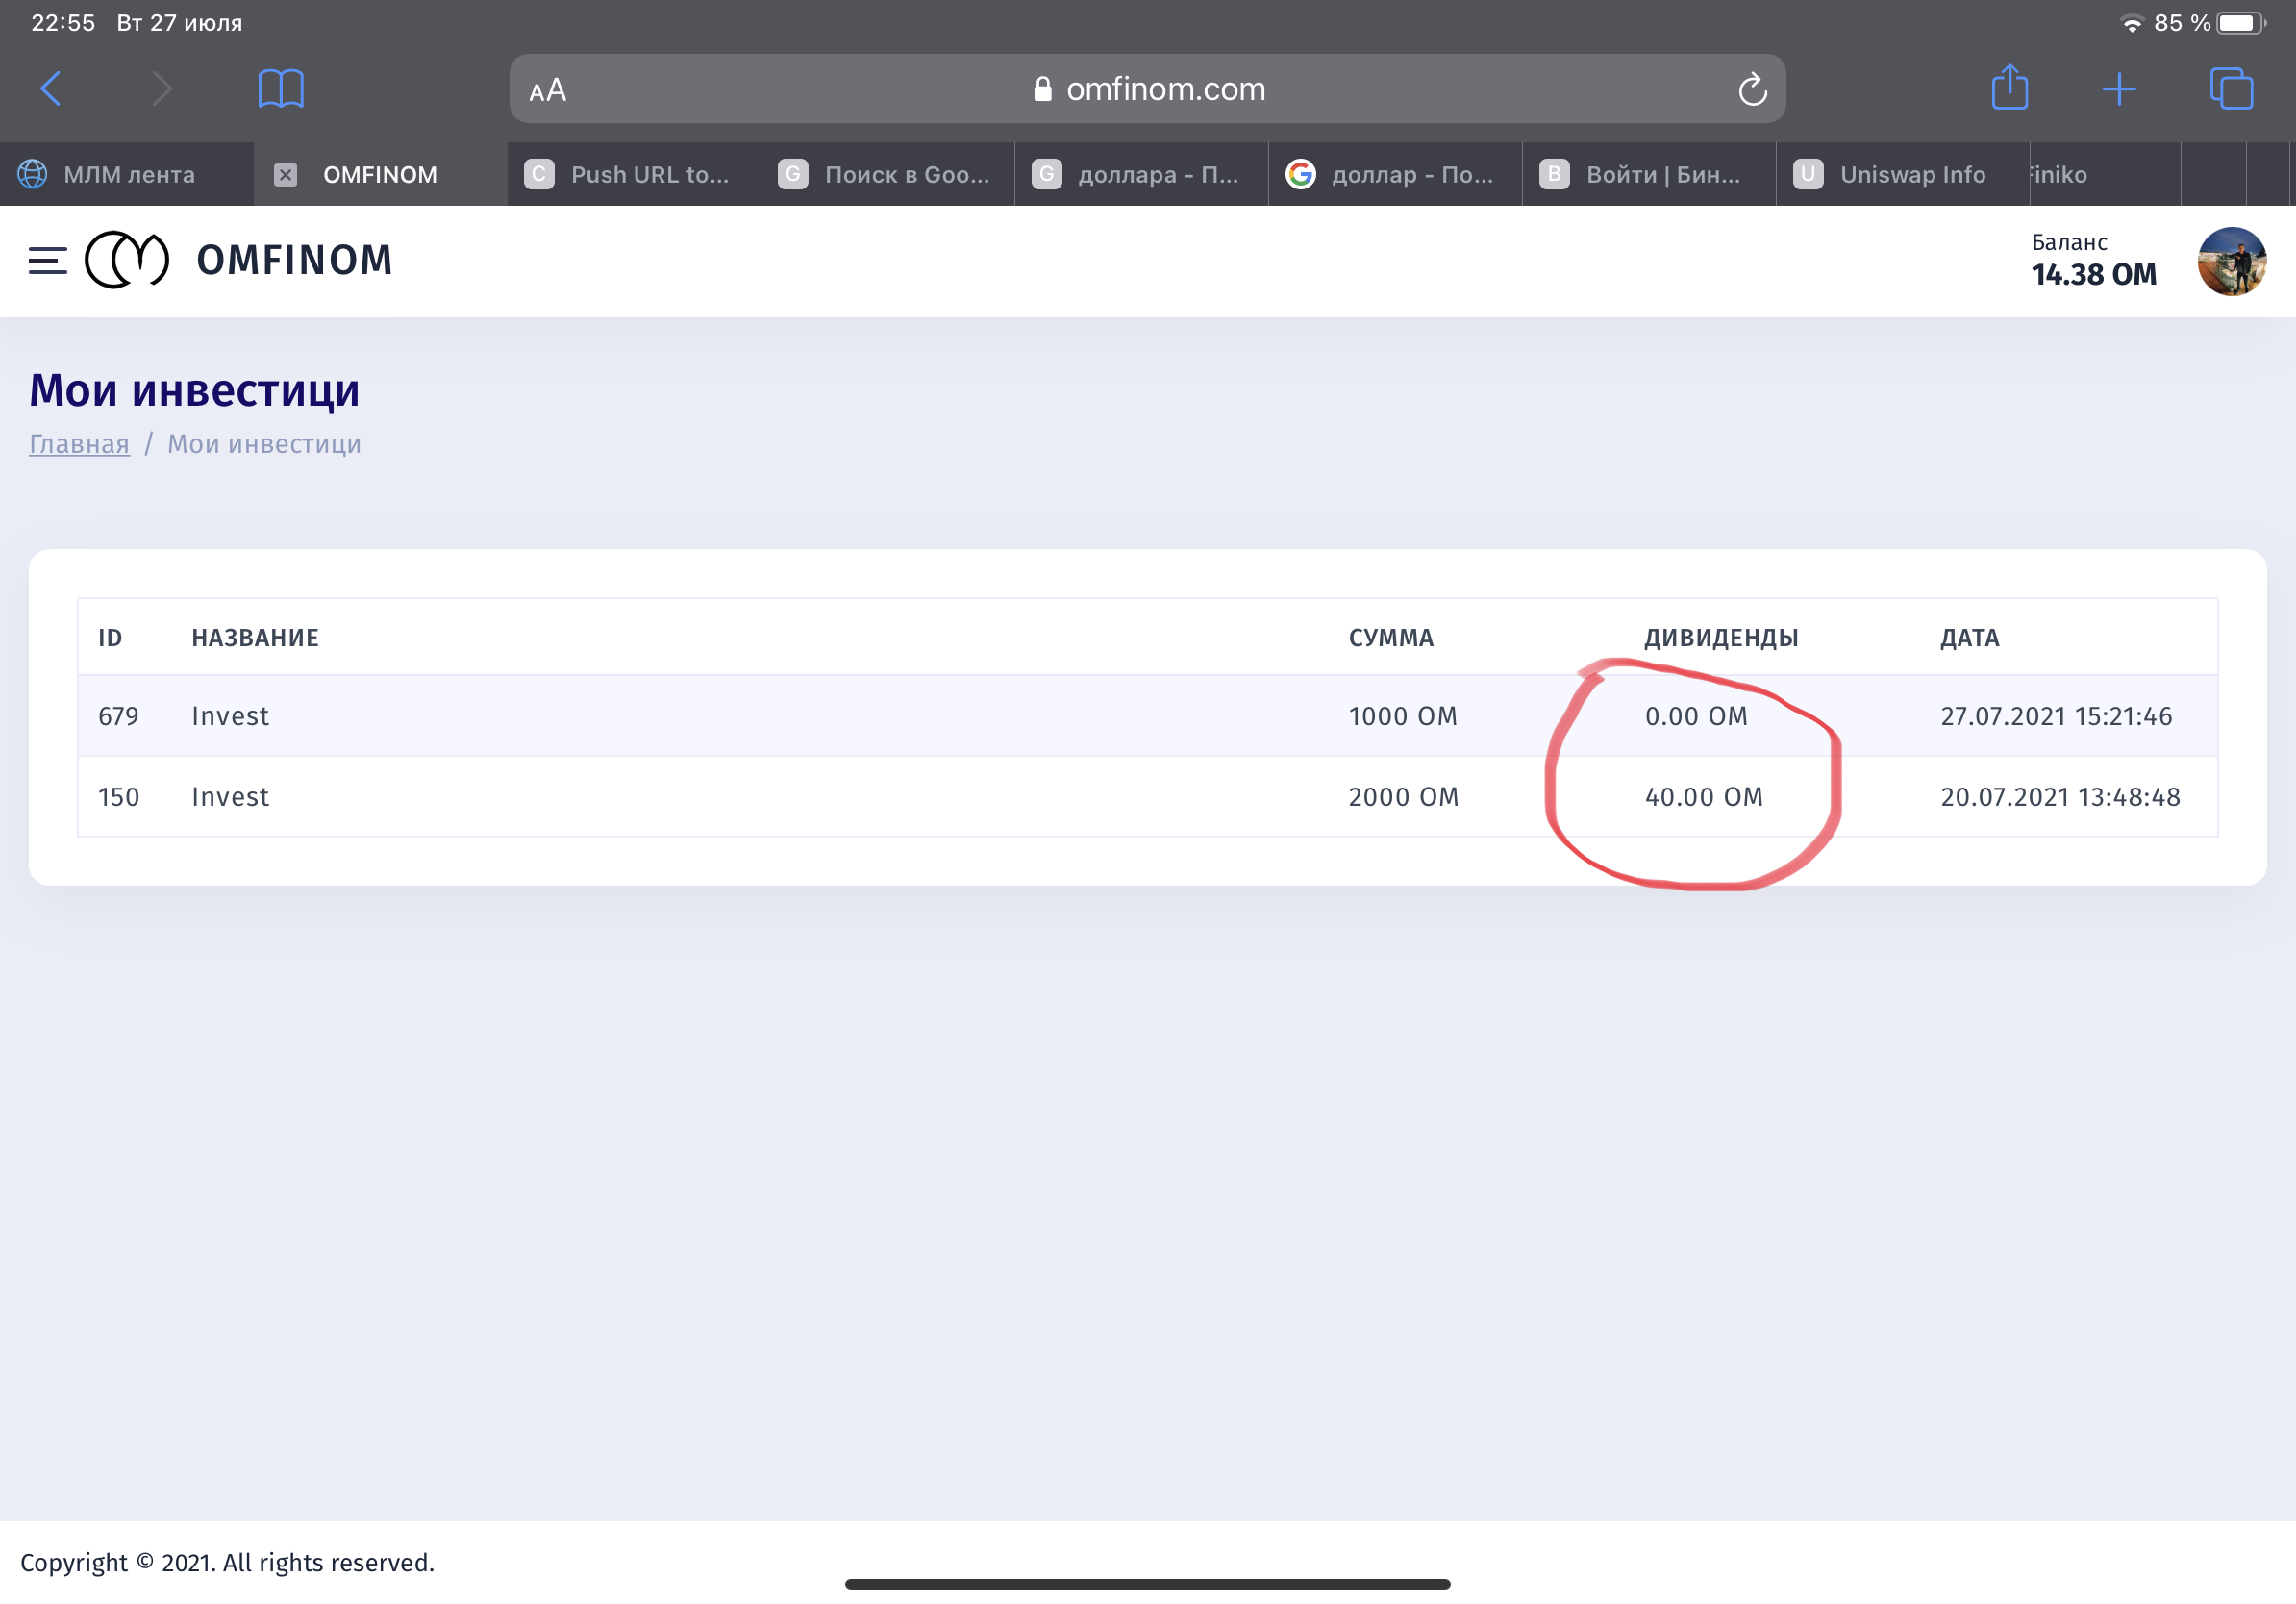Screen dimensions: 2296x1604
Task: Select investment ID 150 cell
Action: coord(118,797)
